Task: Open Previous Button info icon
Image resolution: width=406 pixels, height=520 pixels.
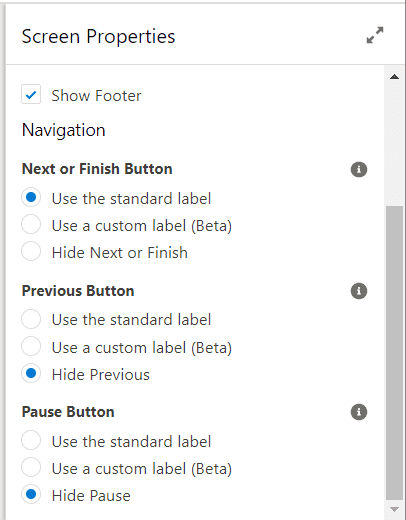Action: [x=359, y=291]
